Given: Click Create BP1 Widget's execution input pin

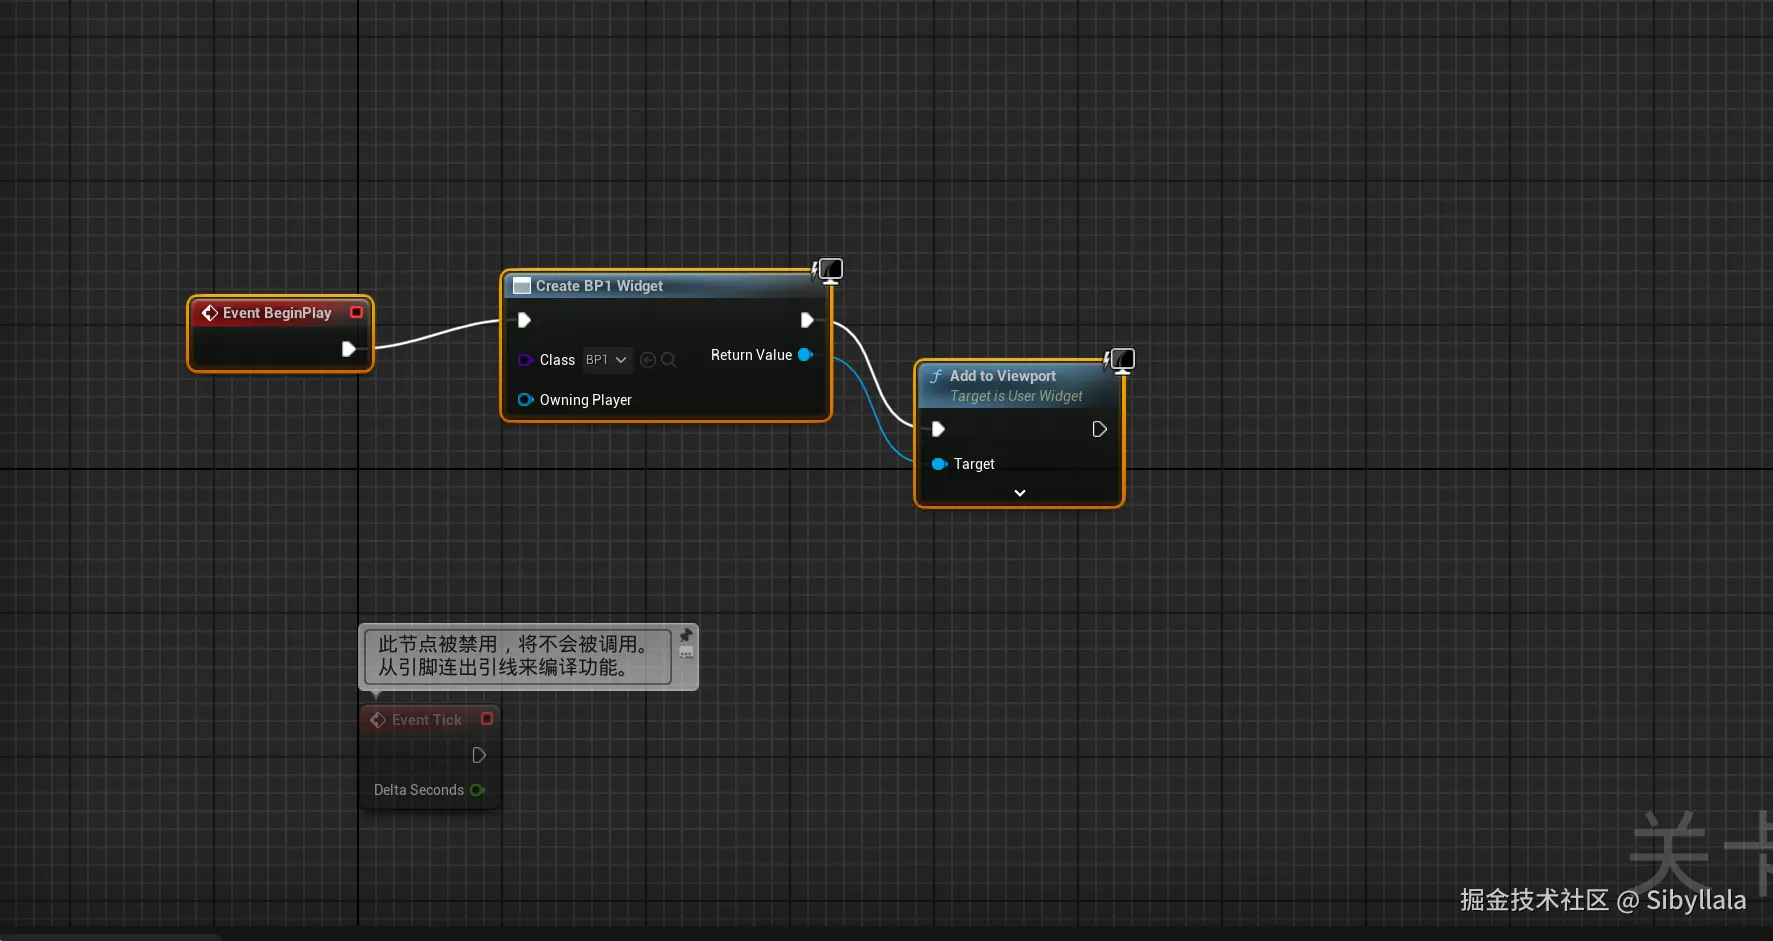Looking at the screenshot, I should [x=524, y=320].
